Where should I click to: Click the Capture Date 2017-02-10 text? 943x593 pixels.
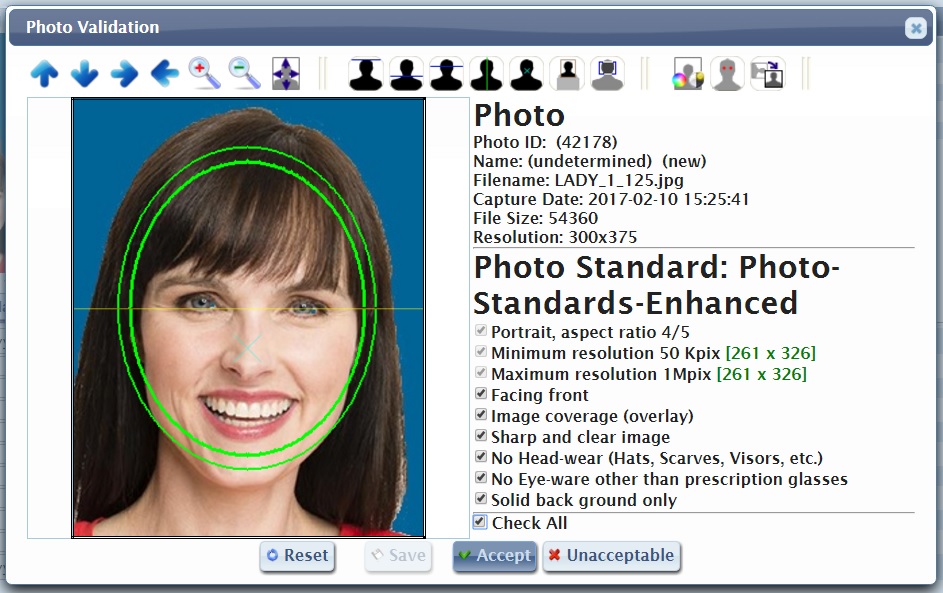[x=611, y=200]
